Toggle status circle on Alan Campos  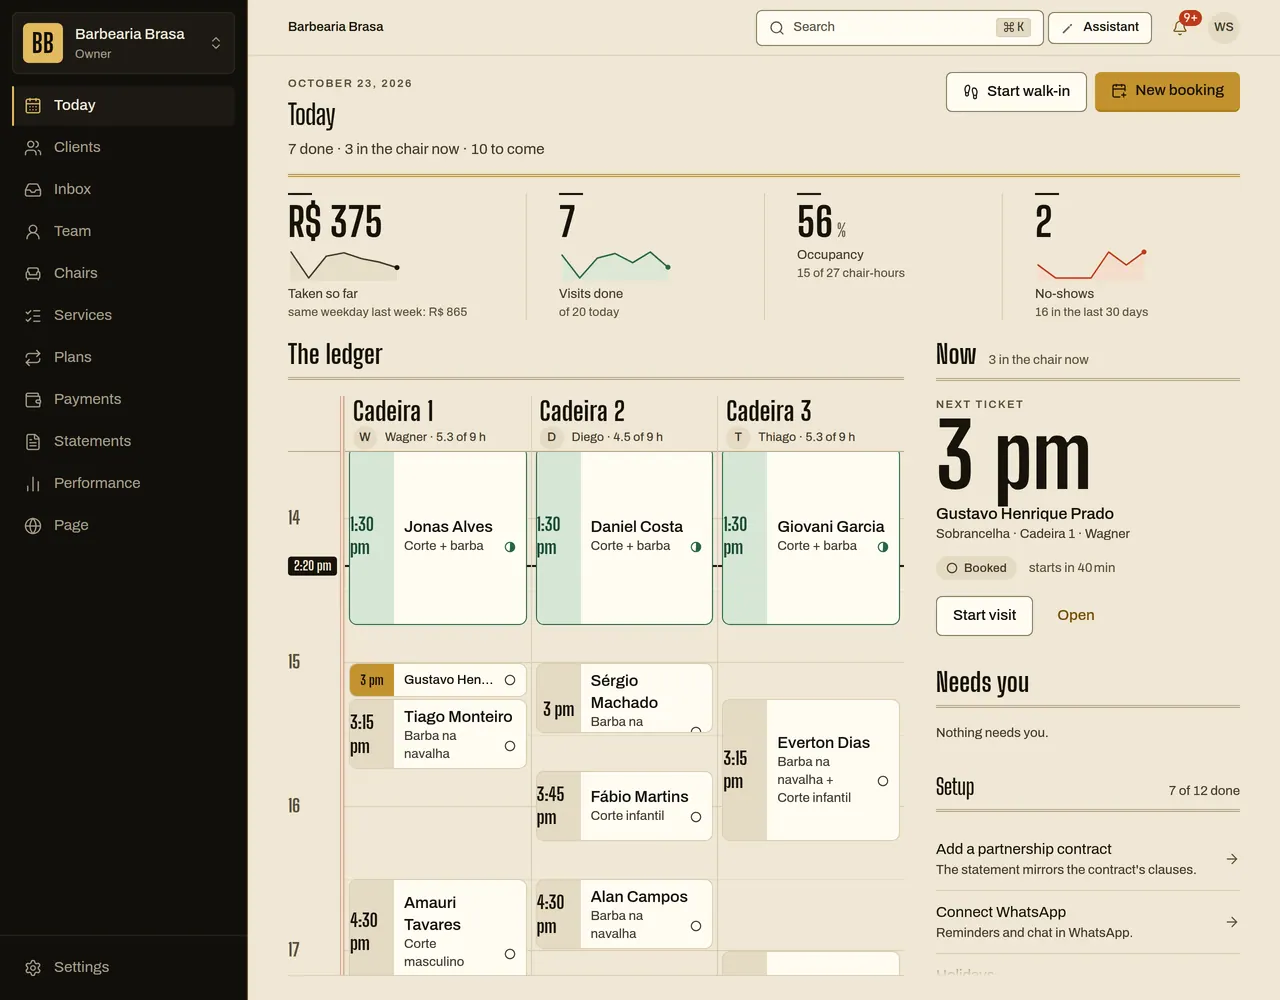pyautogui.click(x=696, y=926)
